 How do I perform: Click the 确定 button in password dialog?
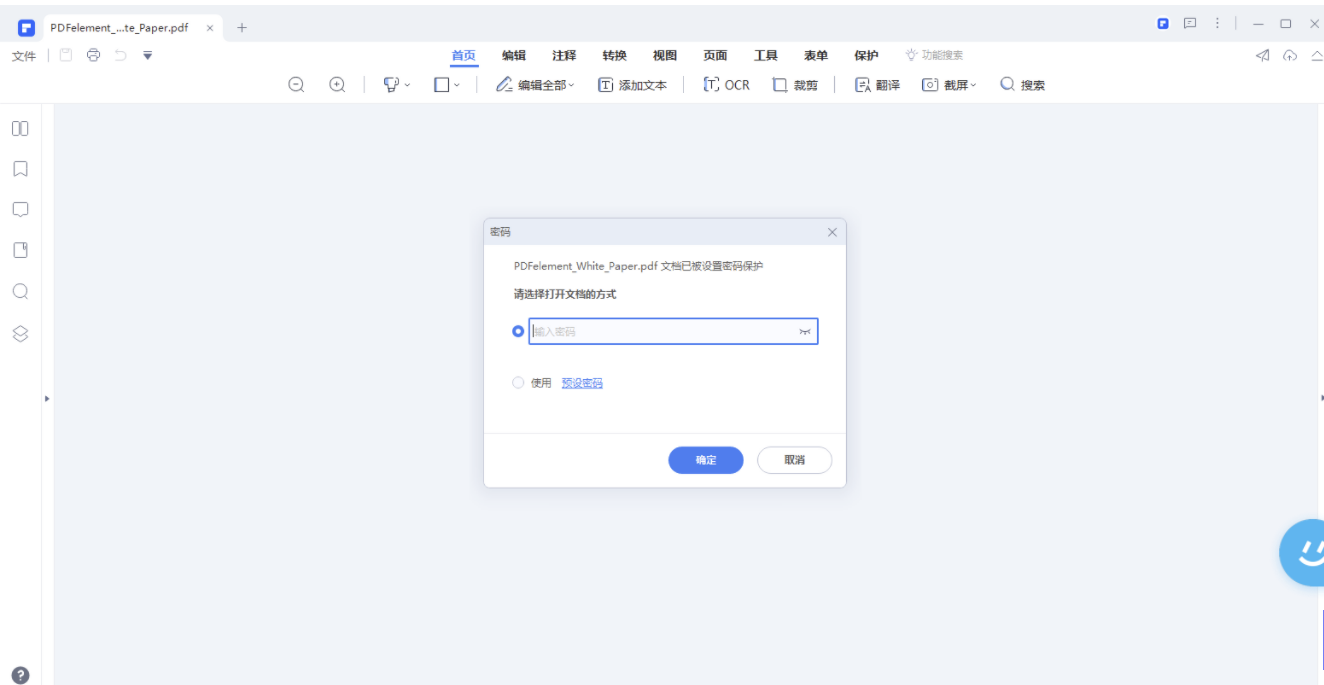point(705,460)
